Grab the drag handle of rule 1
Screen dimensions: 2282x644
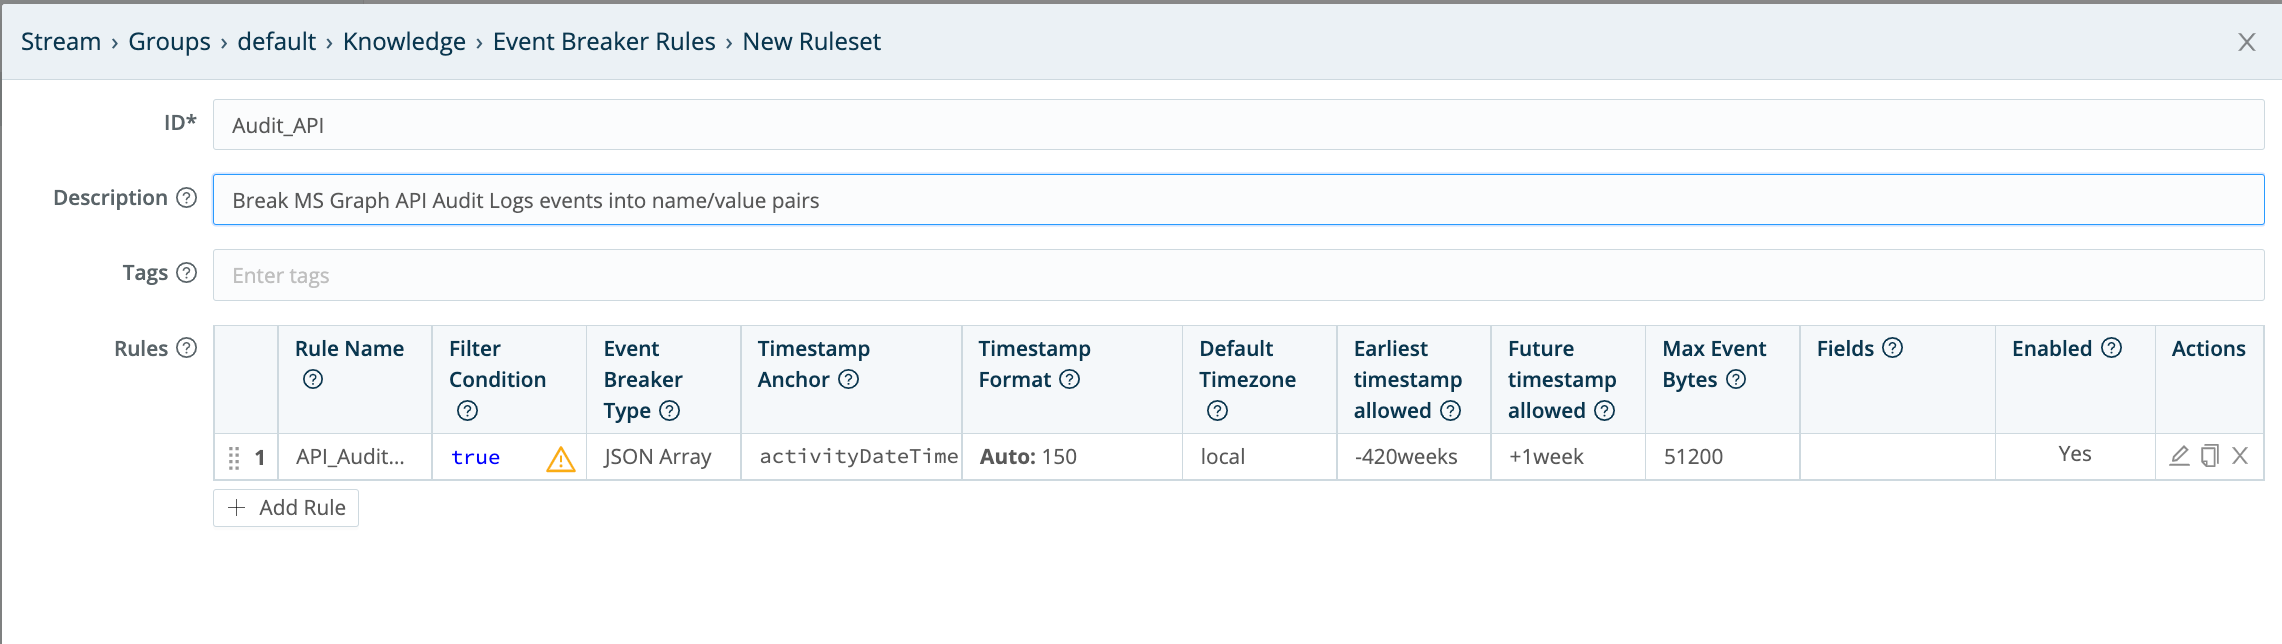[233, 458]
